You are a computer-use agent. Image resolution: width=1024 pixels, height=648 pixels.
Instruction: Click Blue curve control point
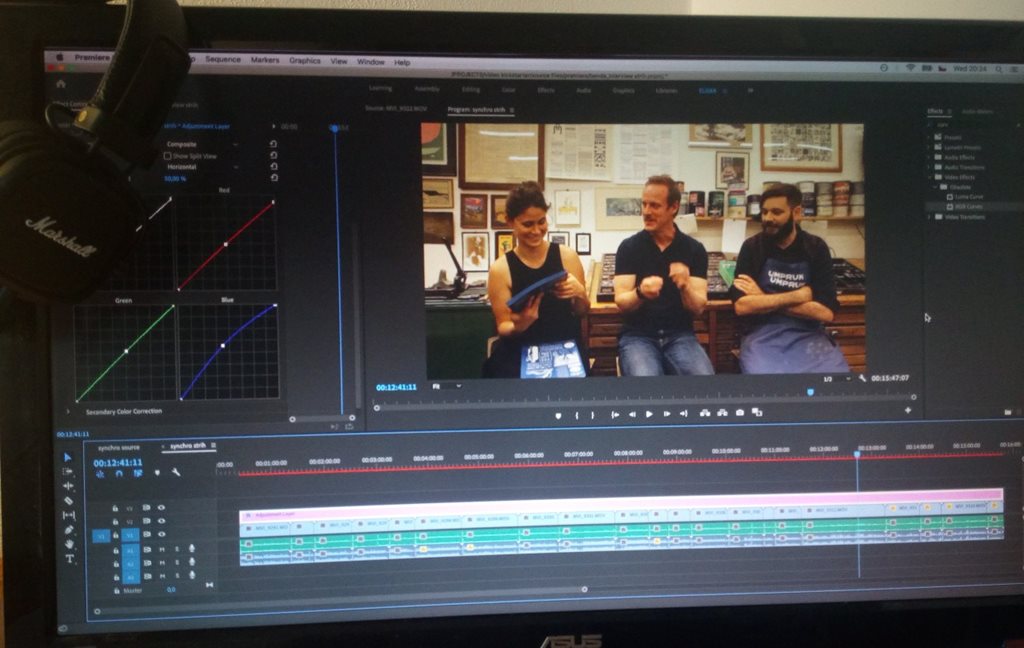coord(223,345)
